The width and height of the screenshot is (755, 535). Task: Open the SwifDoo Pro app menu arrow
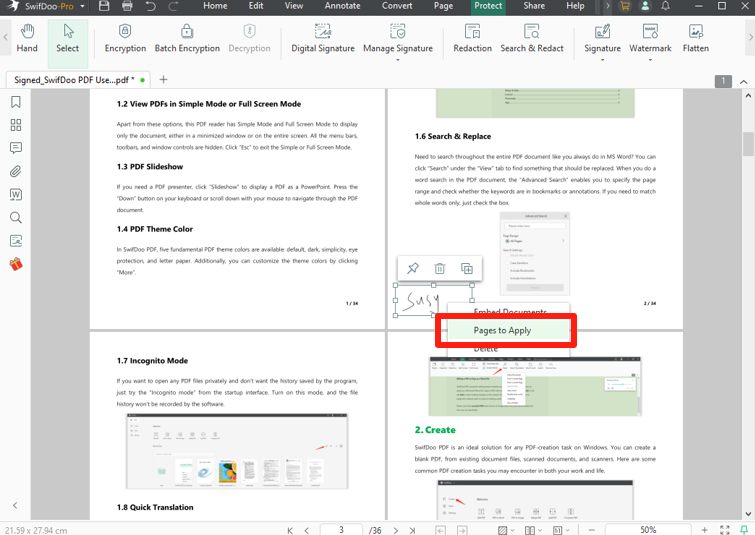coord(82,6)
